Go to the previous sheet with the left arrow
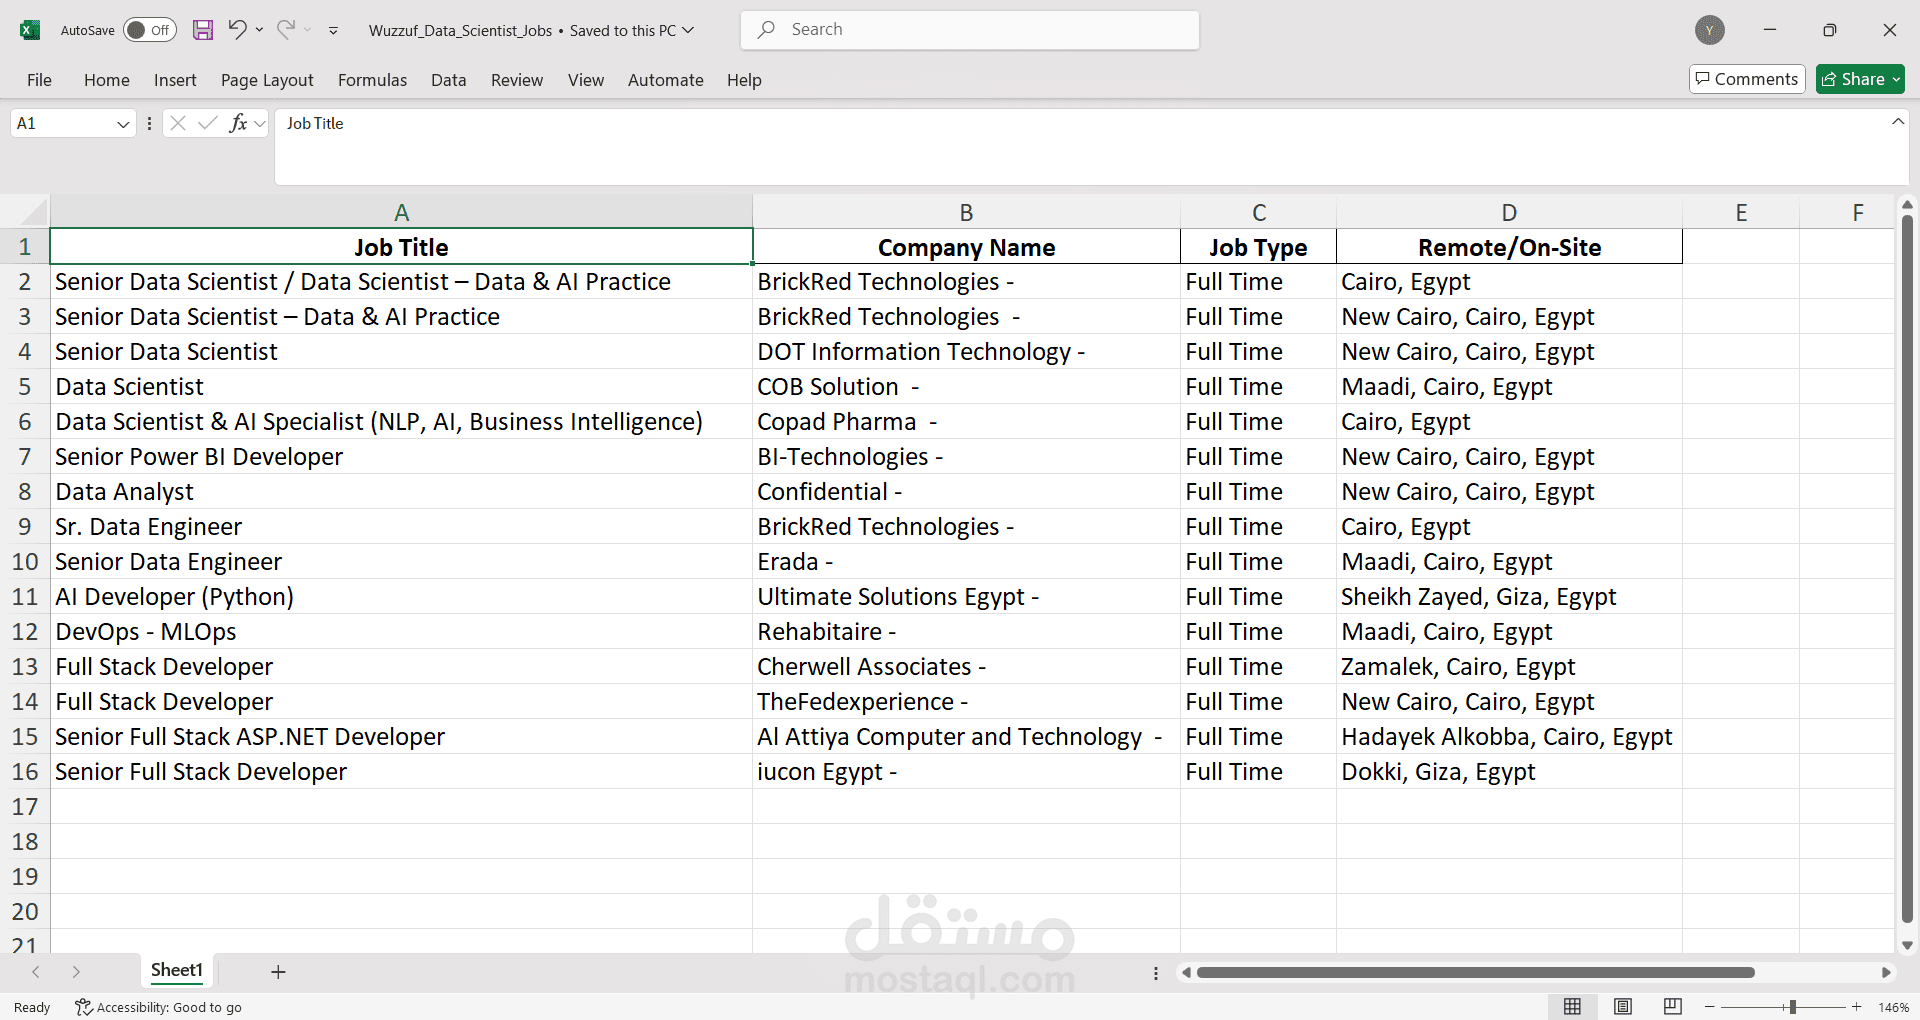The image size is (1920, 1020). click(36, 972)
